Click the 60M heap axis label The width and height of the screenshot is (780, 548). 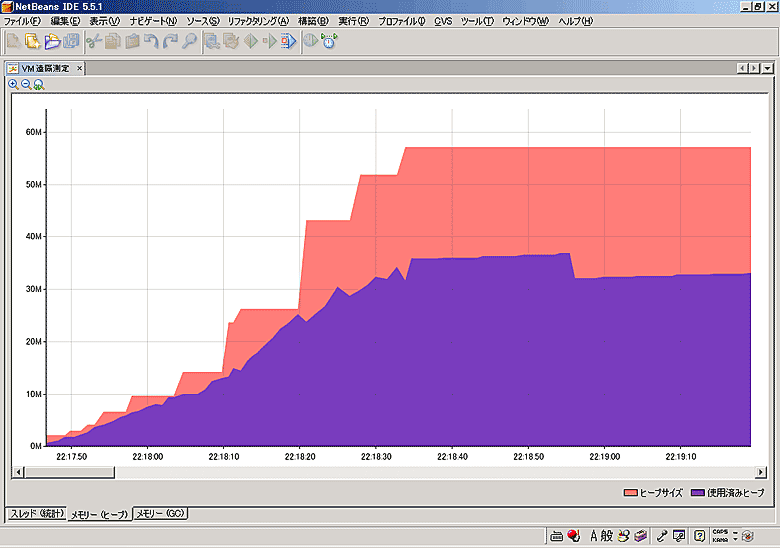33,132
